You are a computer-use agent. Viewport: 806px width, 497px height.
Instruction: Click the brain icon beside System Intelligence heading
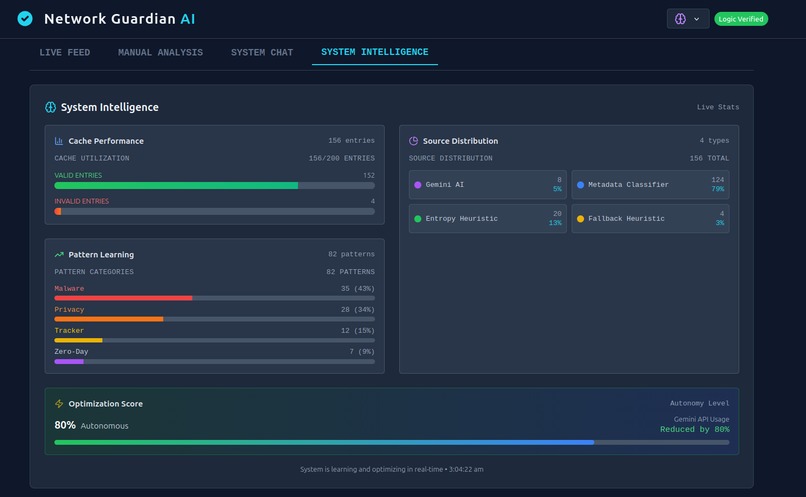tap(50, 107)
